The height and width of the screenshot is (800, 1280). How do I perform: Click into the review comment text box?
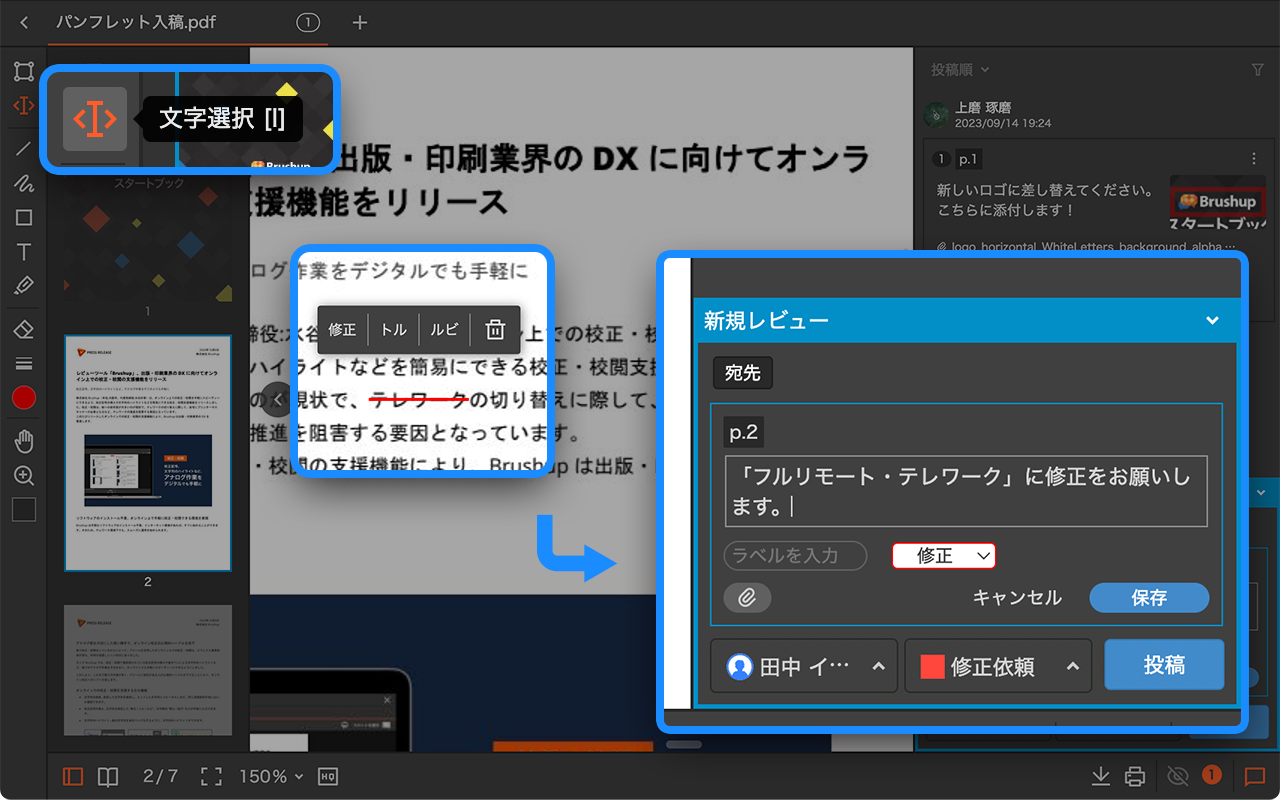coord(966,492)
